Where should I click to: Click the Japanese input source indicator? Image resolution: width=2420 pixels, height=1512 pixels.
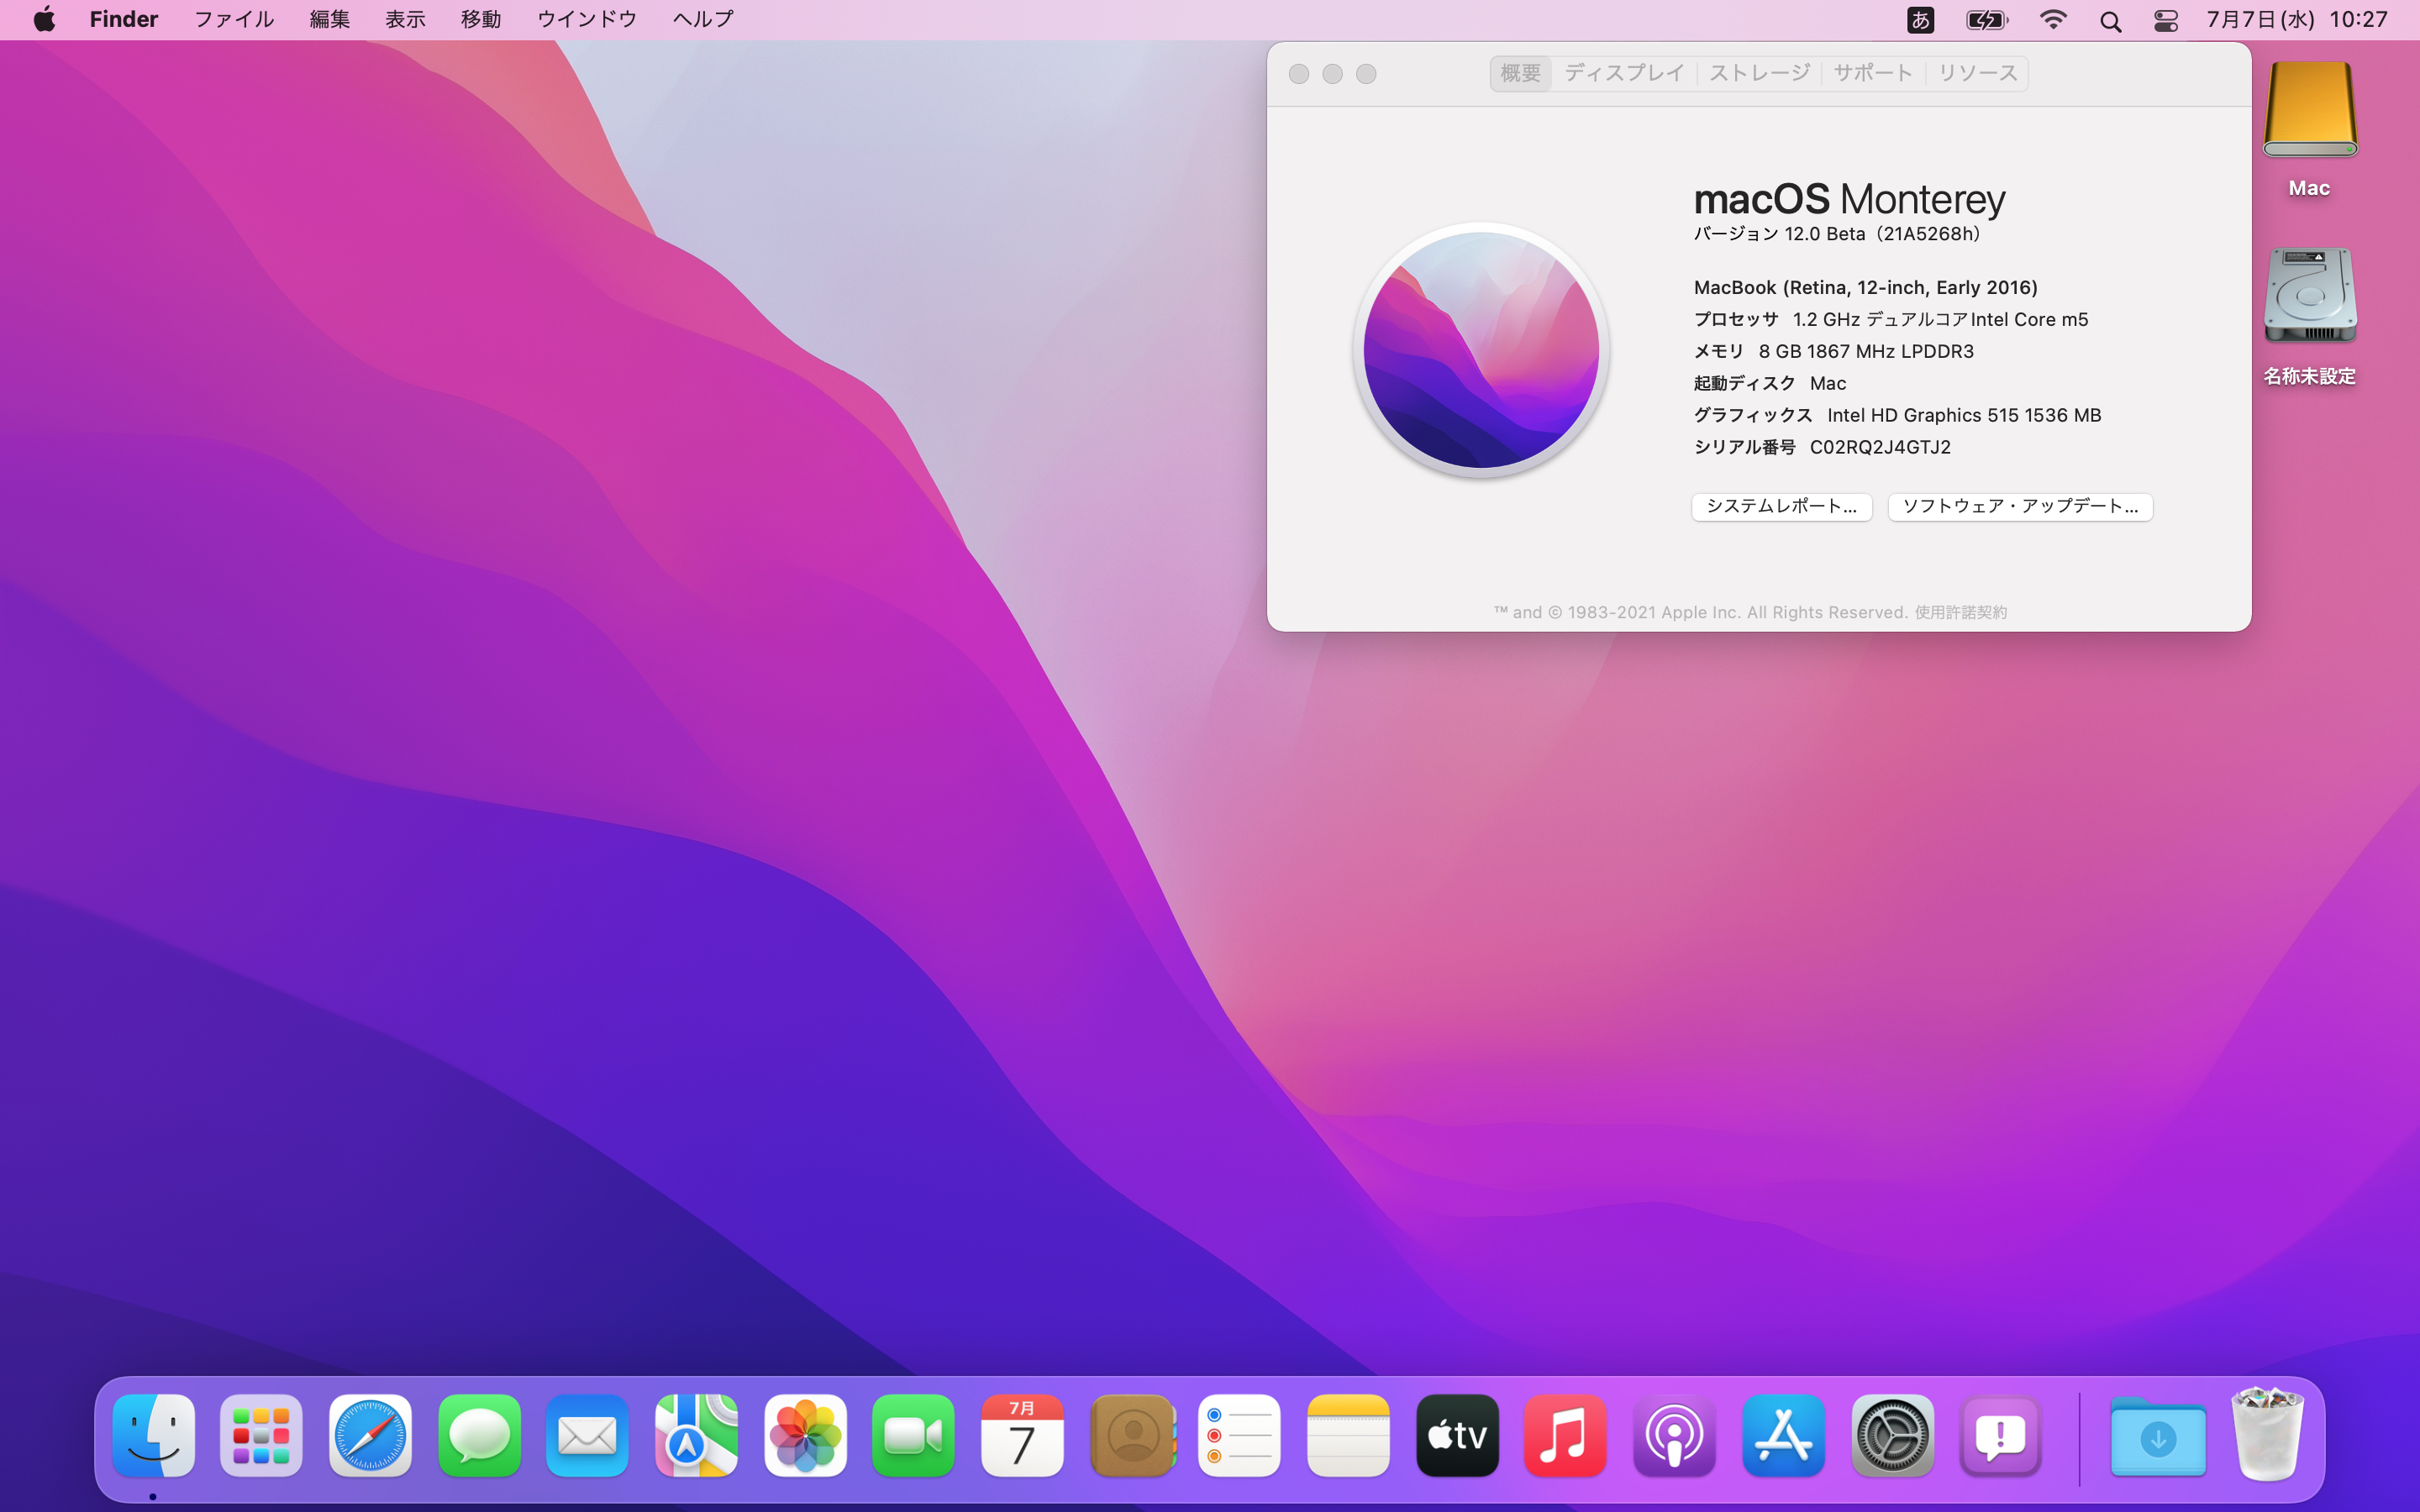tap(1920, 20)
